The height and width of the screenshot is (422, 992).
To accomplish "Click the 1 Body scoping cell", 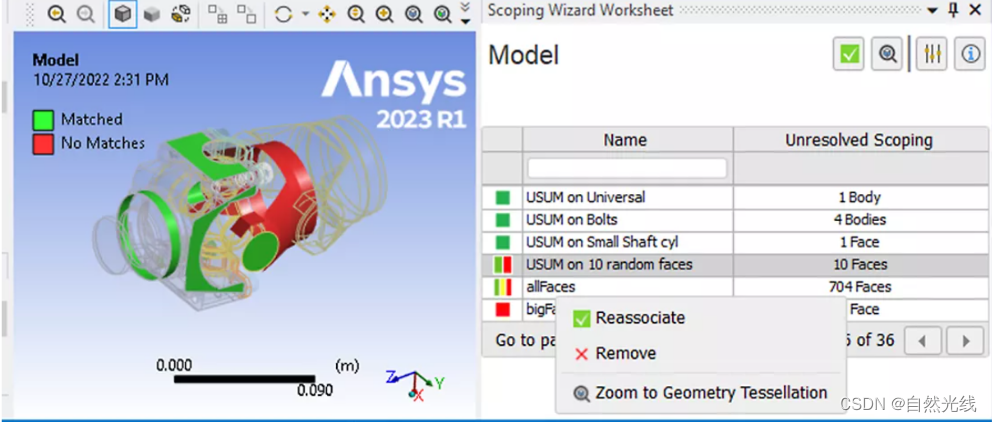I will (859, 197).
